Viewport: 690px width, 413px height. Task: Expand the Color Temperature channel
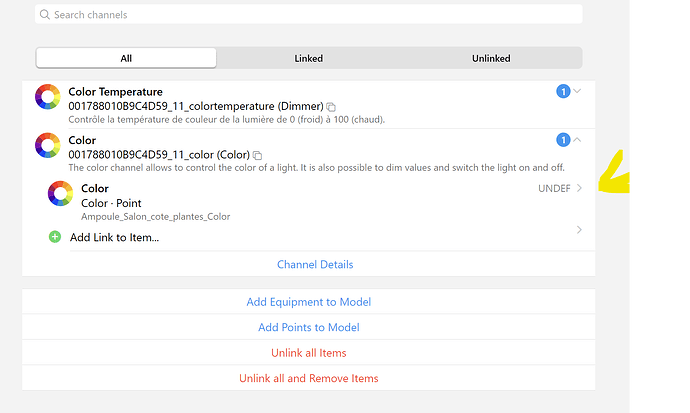(577, 91)
